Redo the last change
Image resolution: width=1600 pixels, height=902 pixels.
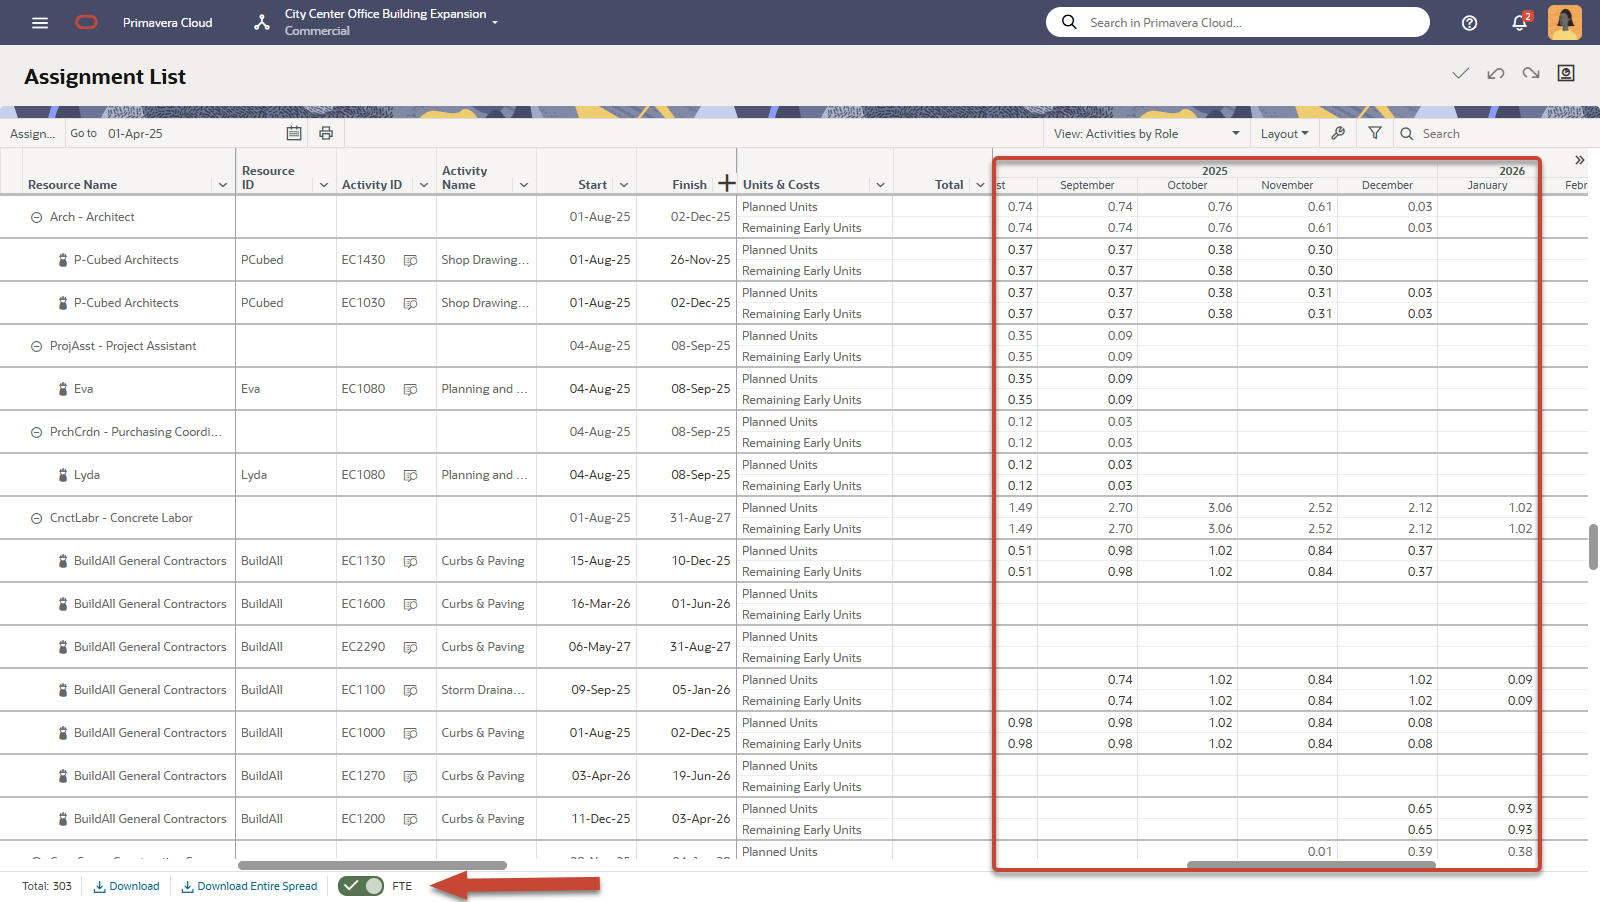tap(1530, 73)
